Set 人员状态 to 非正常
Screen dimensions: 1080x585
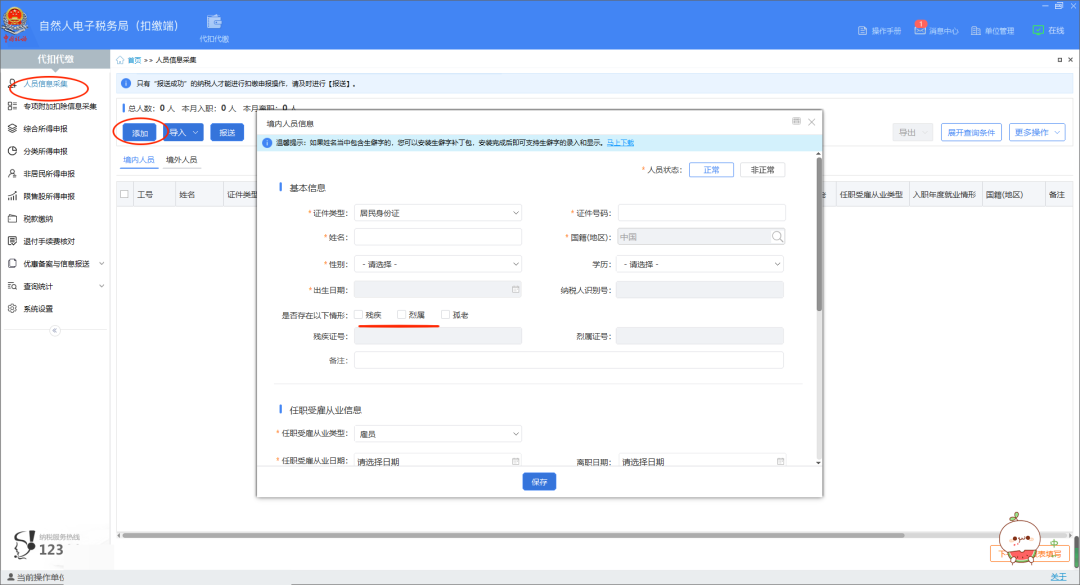click(x=762, y=170)
